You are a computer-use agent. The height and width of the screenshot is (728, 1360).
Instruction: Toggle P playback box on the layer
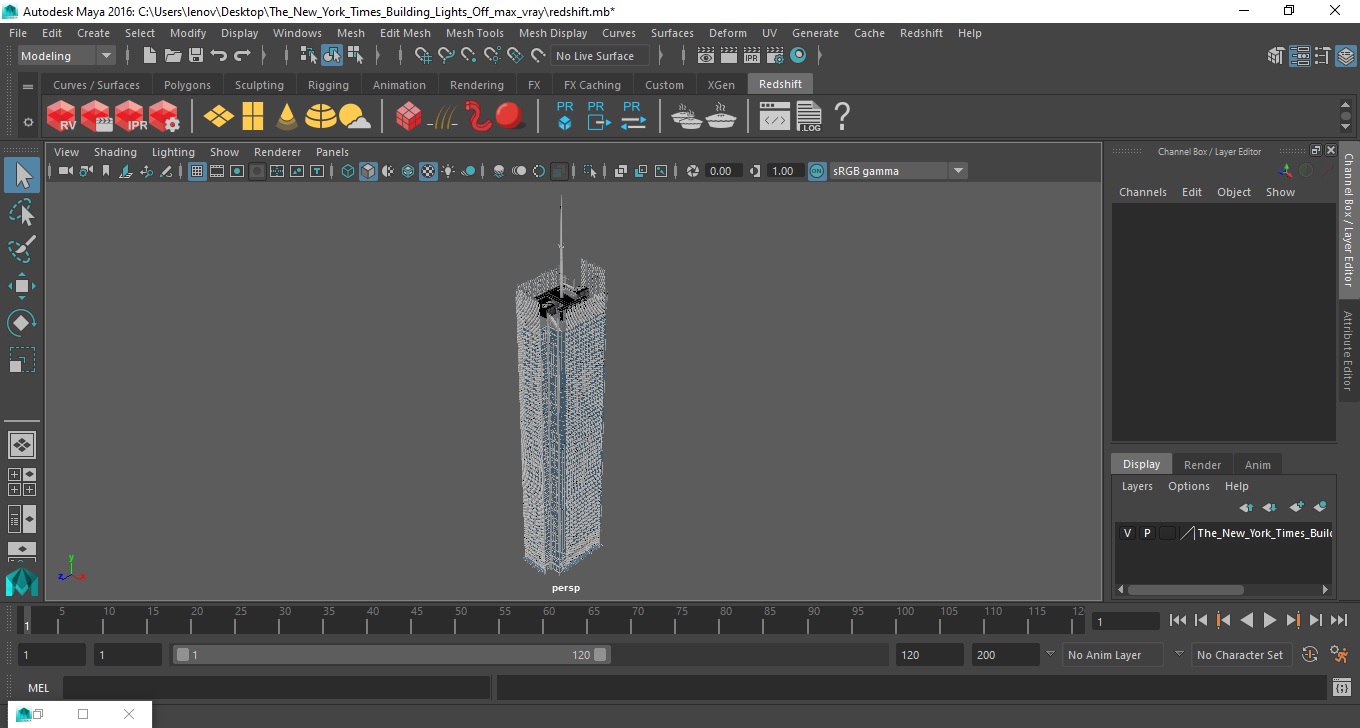click(x=1147, y=533)
